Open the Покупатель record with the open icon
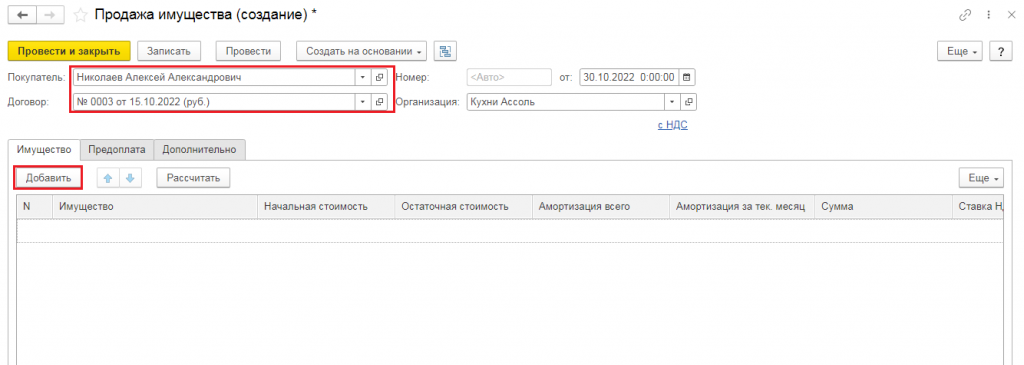Screen dimensions: 1024x365 click(x=379, y=77)
